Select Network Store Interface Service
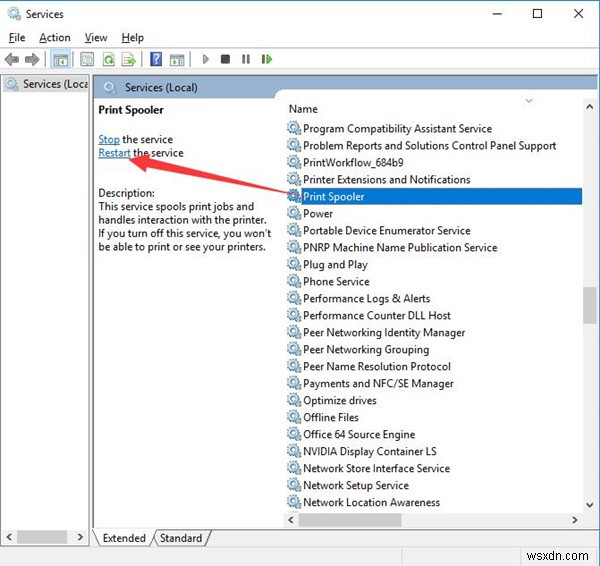 tap(377, 468)
